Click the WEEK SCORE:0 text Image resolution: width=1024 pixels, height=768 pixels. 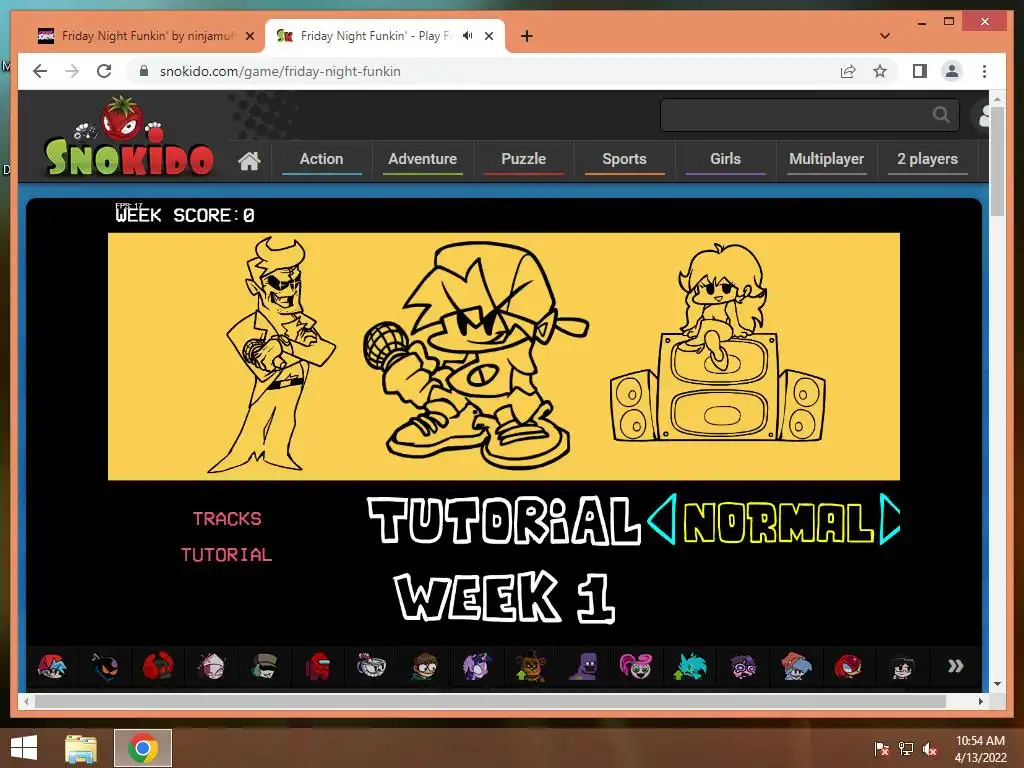(185, 215)
